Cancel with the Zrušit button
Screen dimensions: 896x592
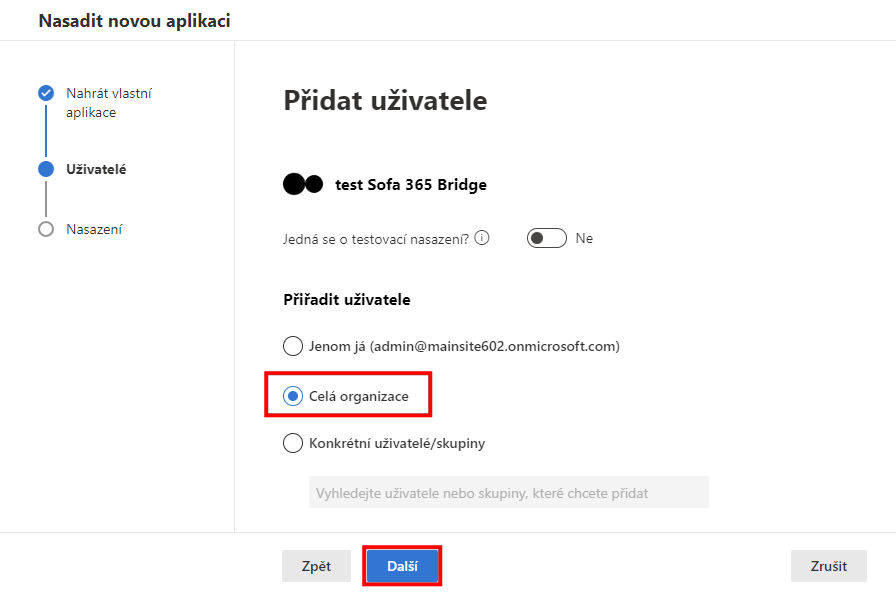point(829,566)
